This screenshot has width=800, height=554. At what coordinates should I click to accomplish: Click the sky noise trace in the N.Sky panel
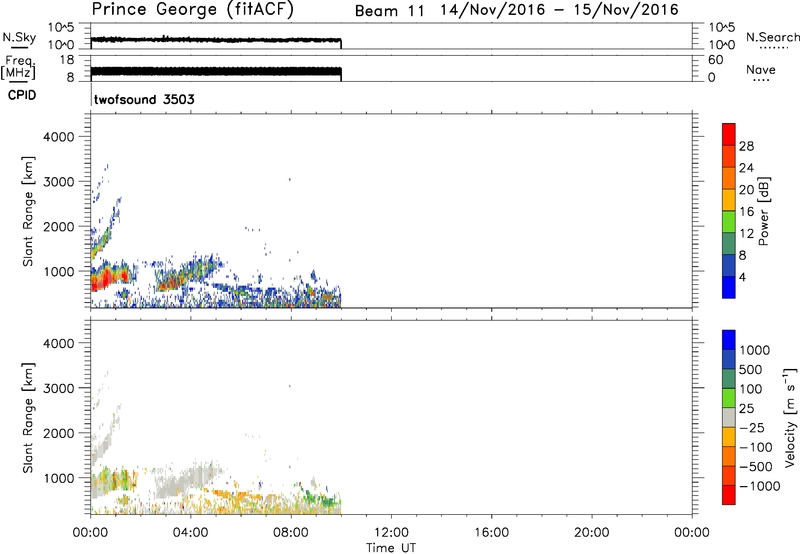coord(216,39)
